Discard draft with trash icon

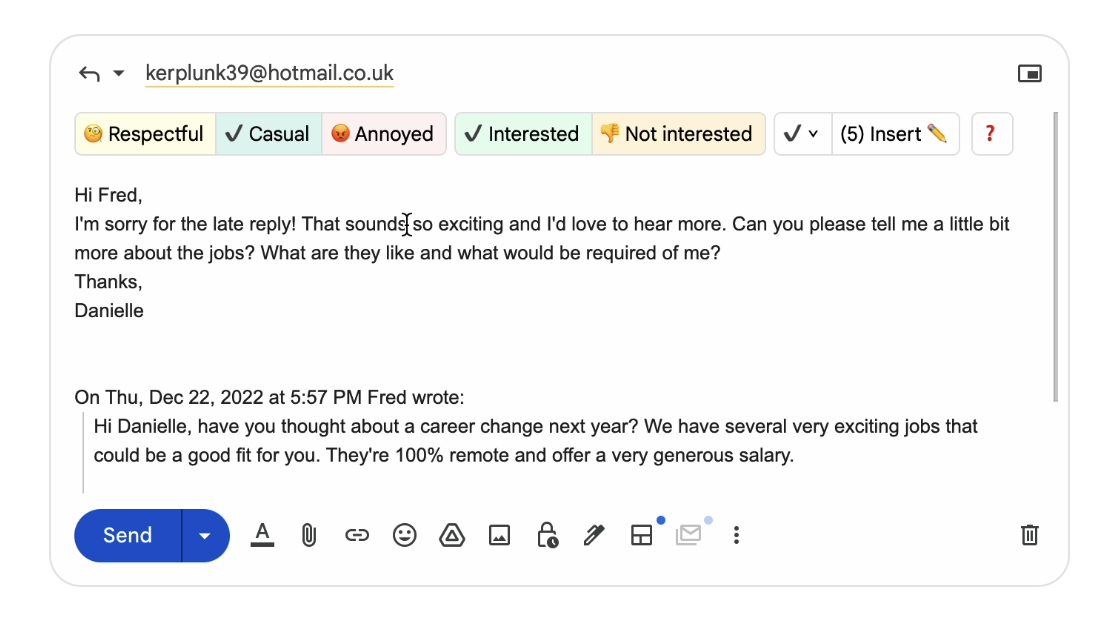(x=1029, y=535)
